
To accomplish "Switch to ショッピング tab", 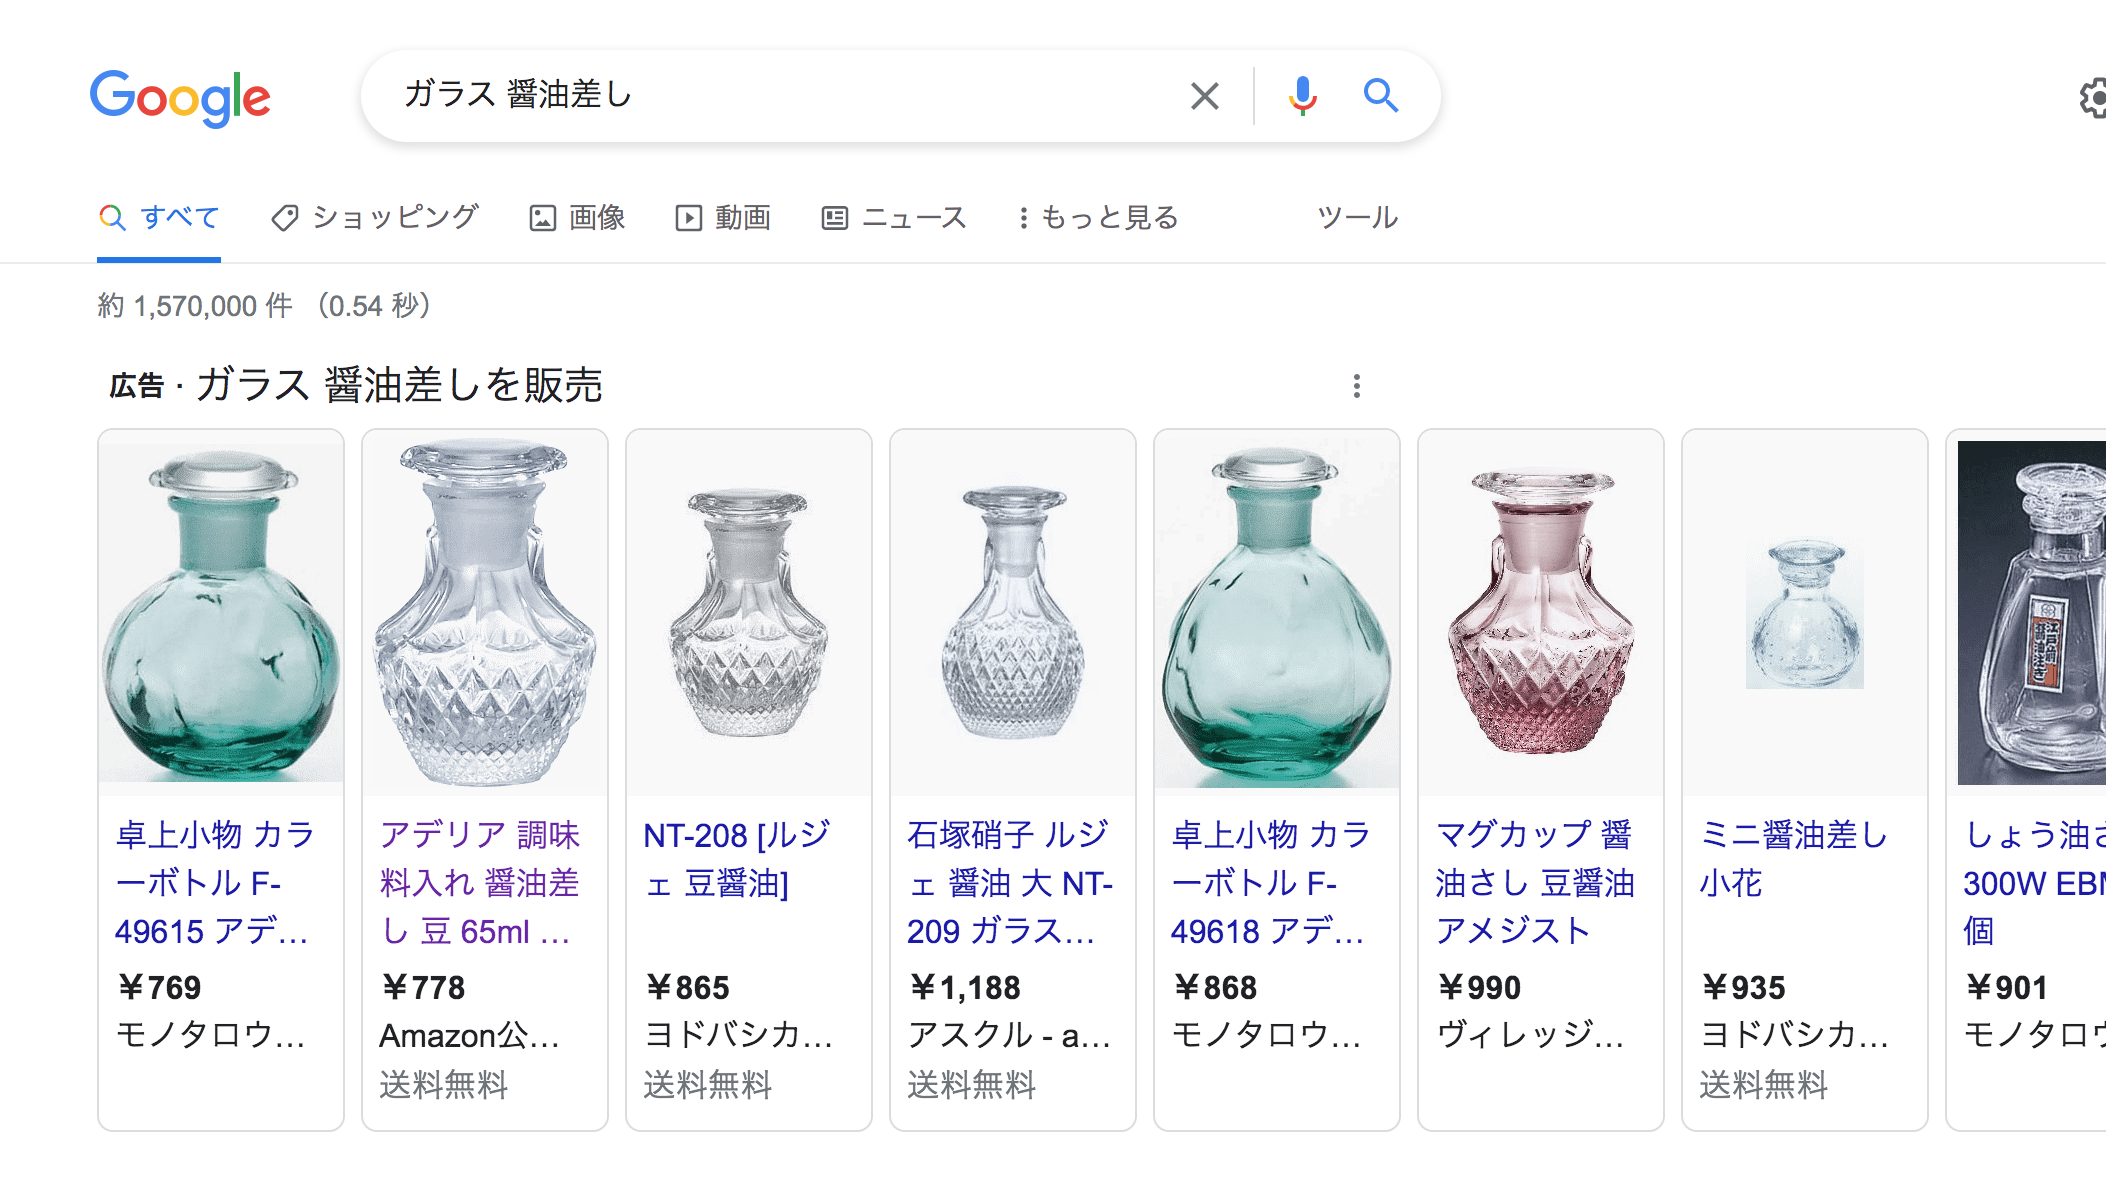I will click(376, 217).
